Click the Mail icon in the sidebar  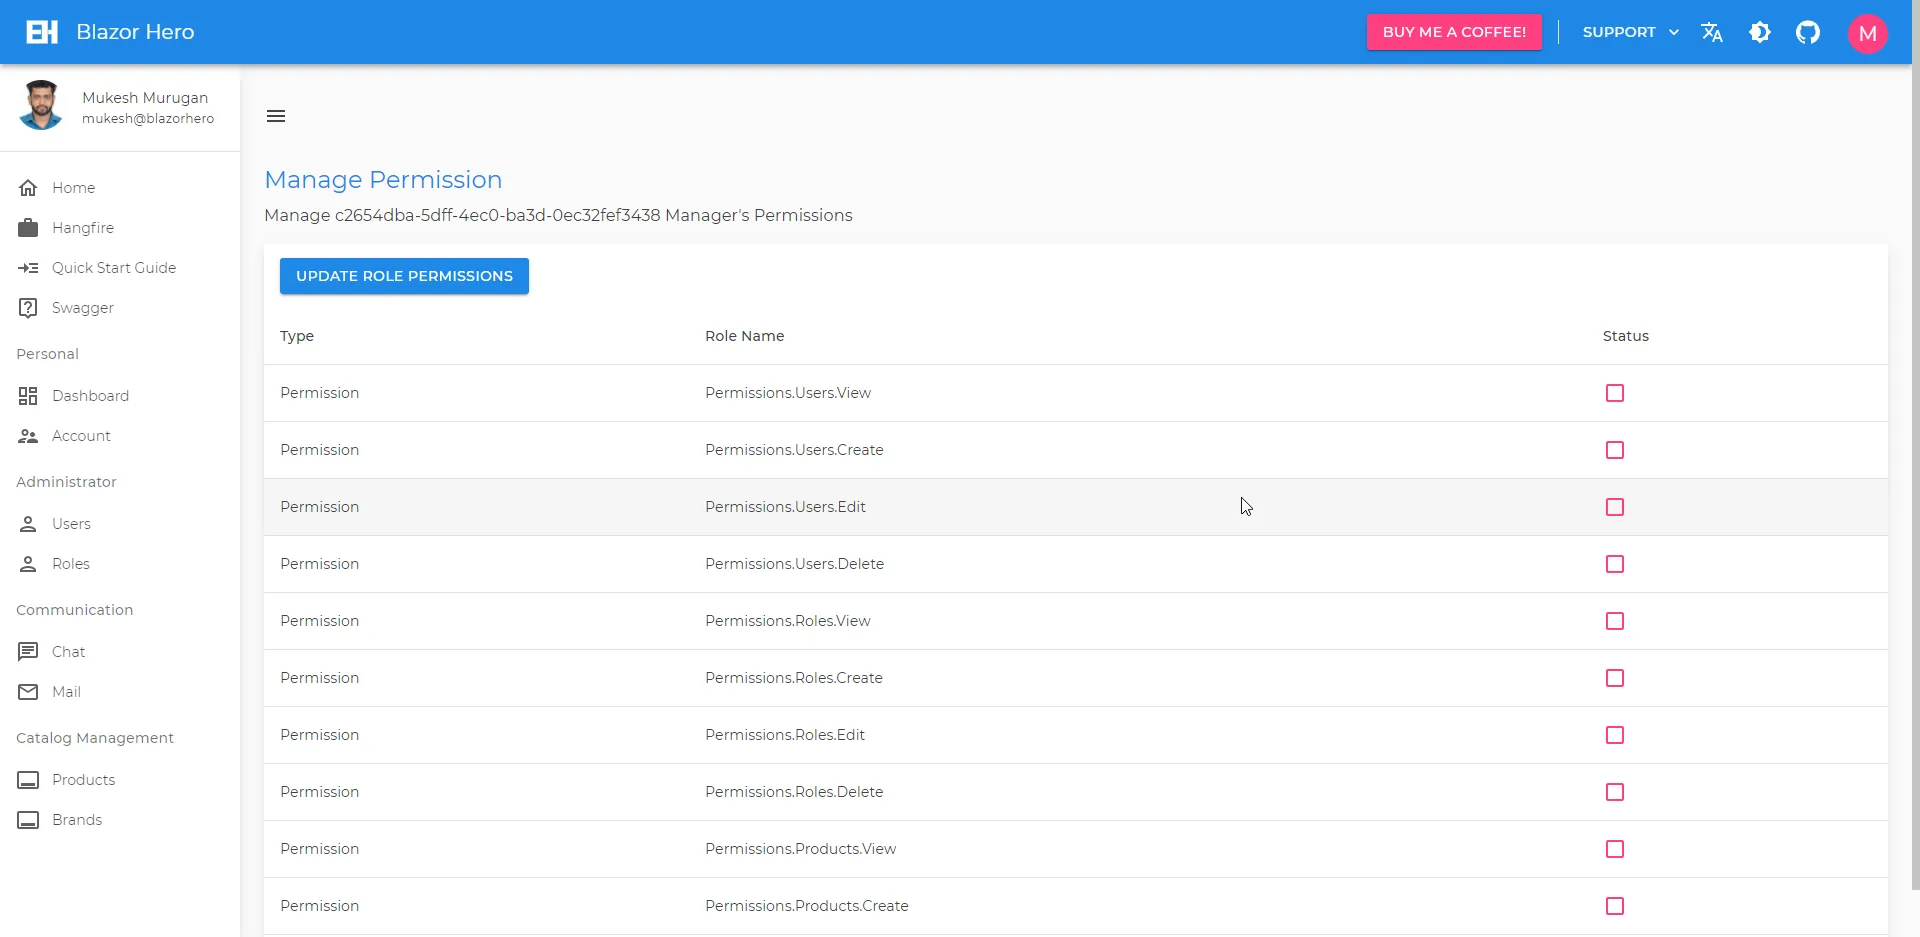[28, 691]
